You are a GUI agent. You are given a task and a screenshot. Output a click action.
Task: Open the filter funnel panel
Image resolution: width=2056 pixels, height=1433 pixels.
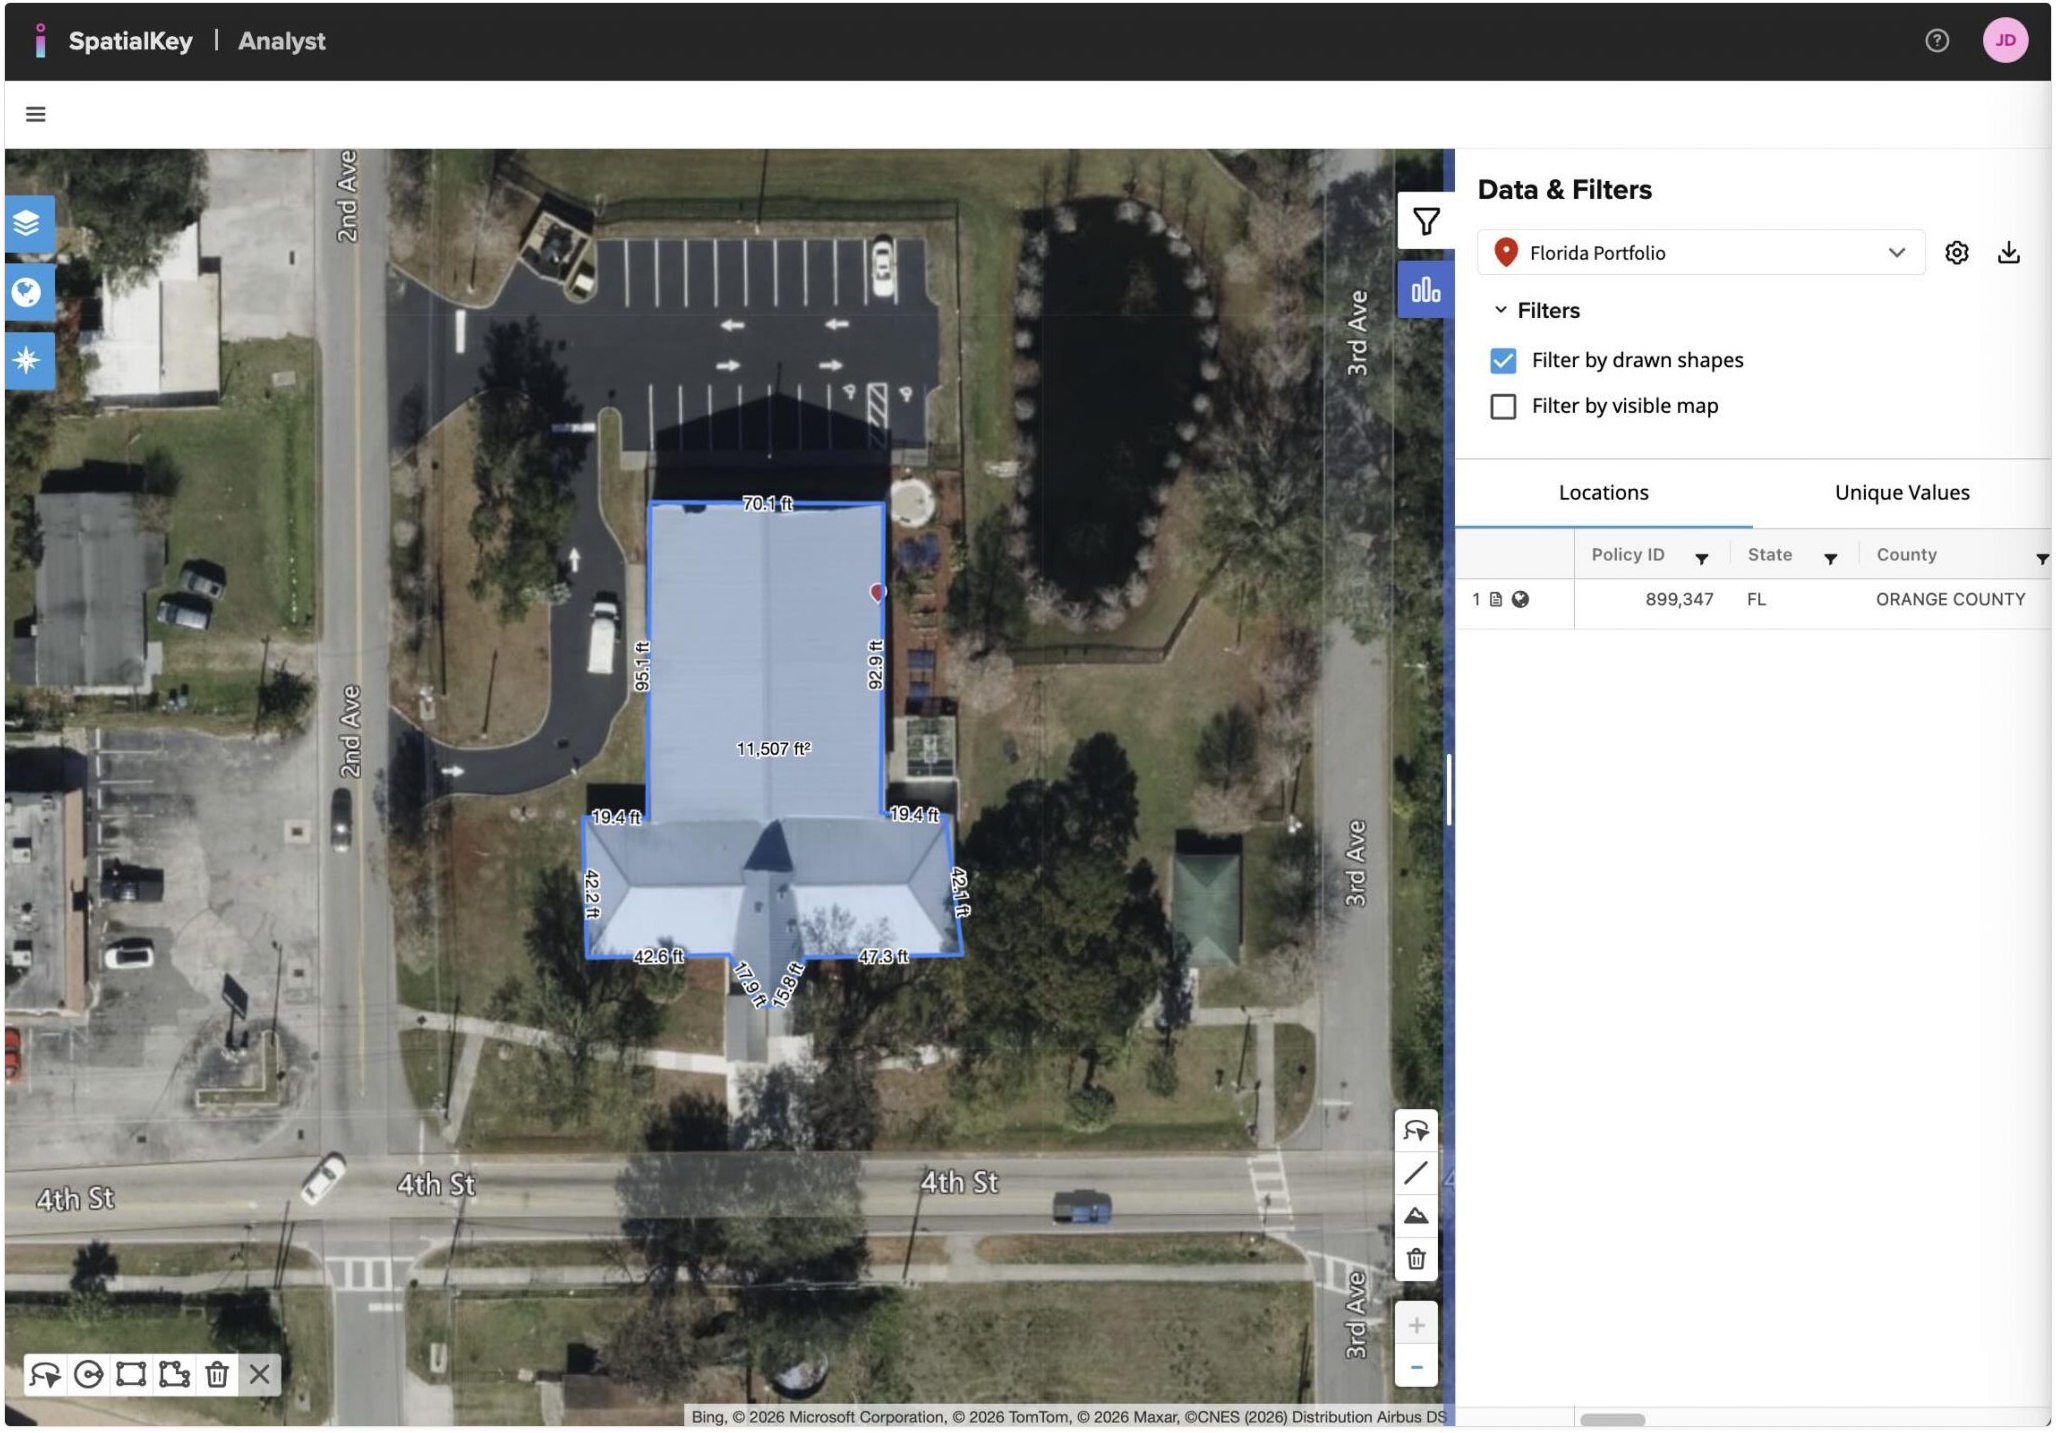click(x=1425, y=221)
